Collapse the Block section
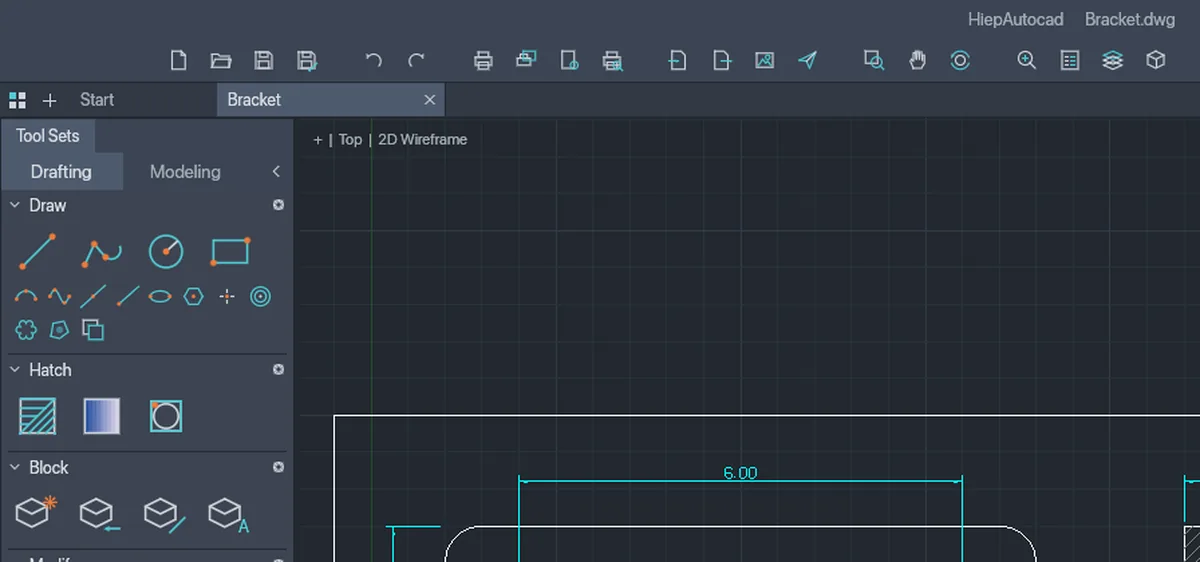Image resolution: width=1200 pixels, height=562 pixels. pyautogui.click(x=15, y=467)
